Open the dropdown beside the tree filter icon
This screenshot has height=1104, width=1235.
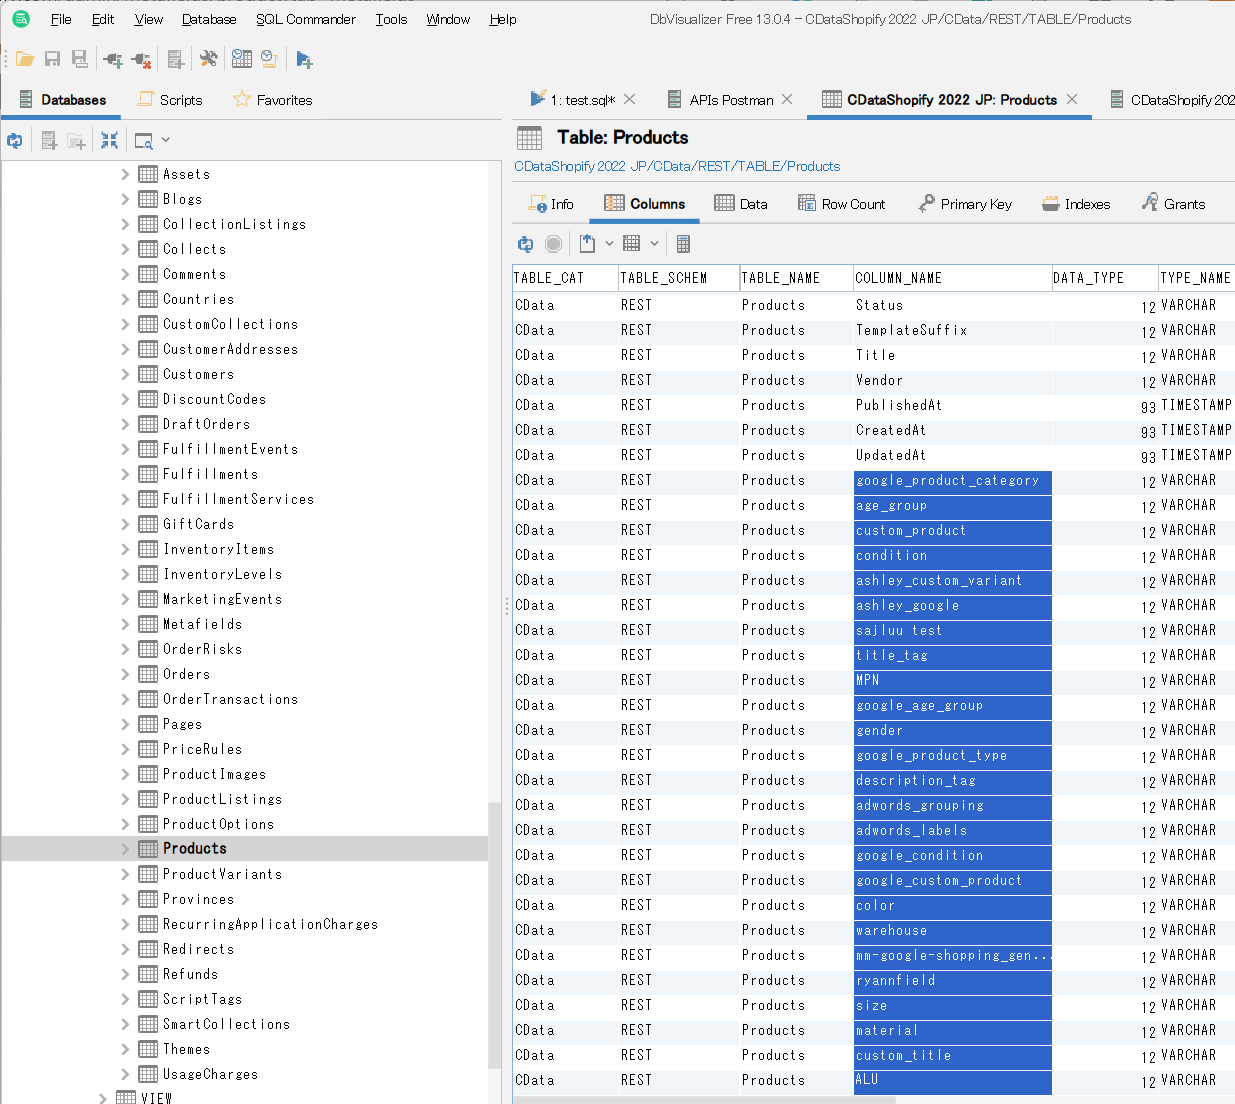point(166,141)
